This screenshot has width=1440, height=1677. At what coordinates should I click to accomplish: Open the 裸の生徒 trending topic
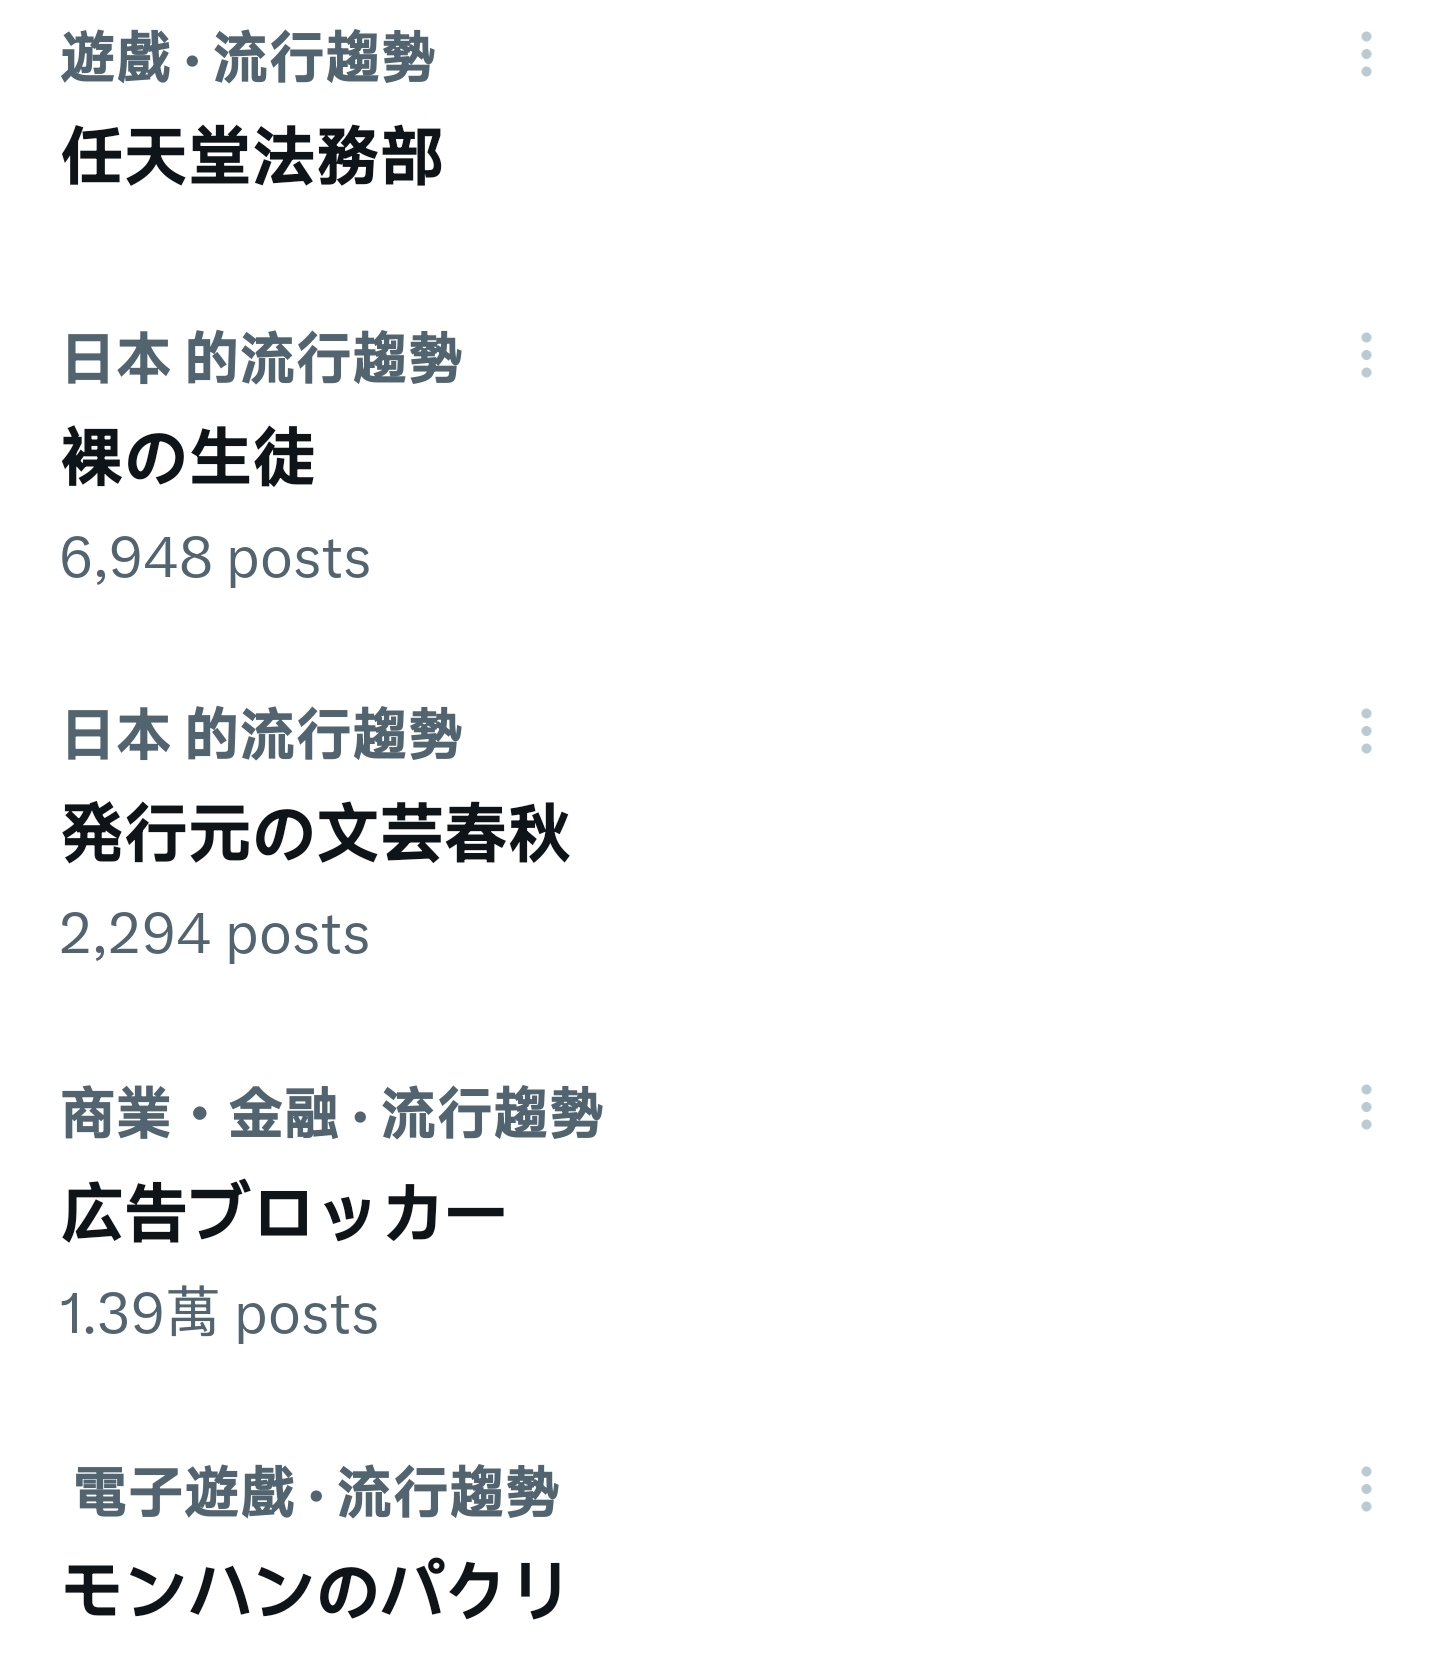(x=189, y=457)
